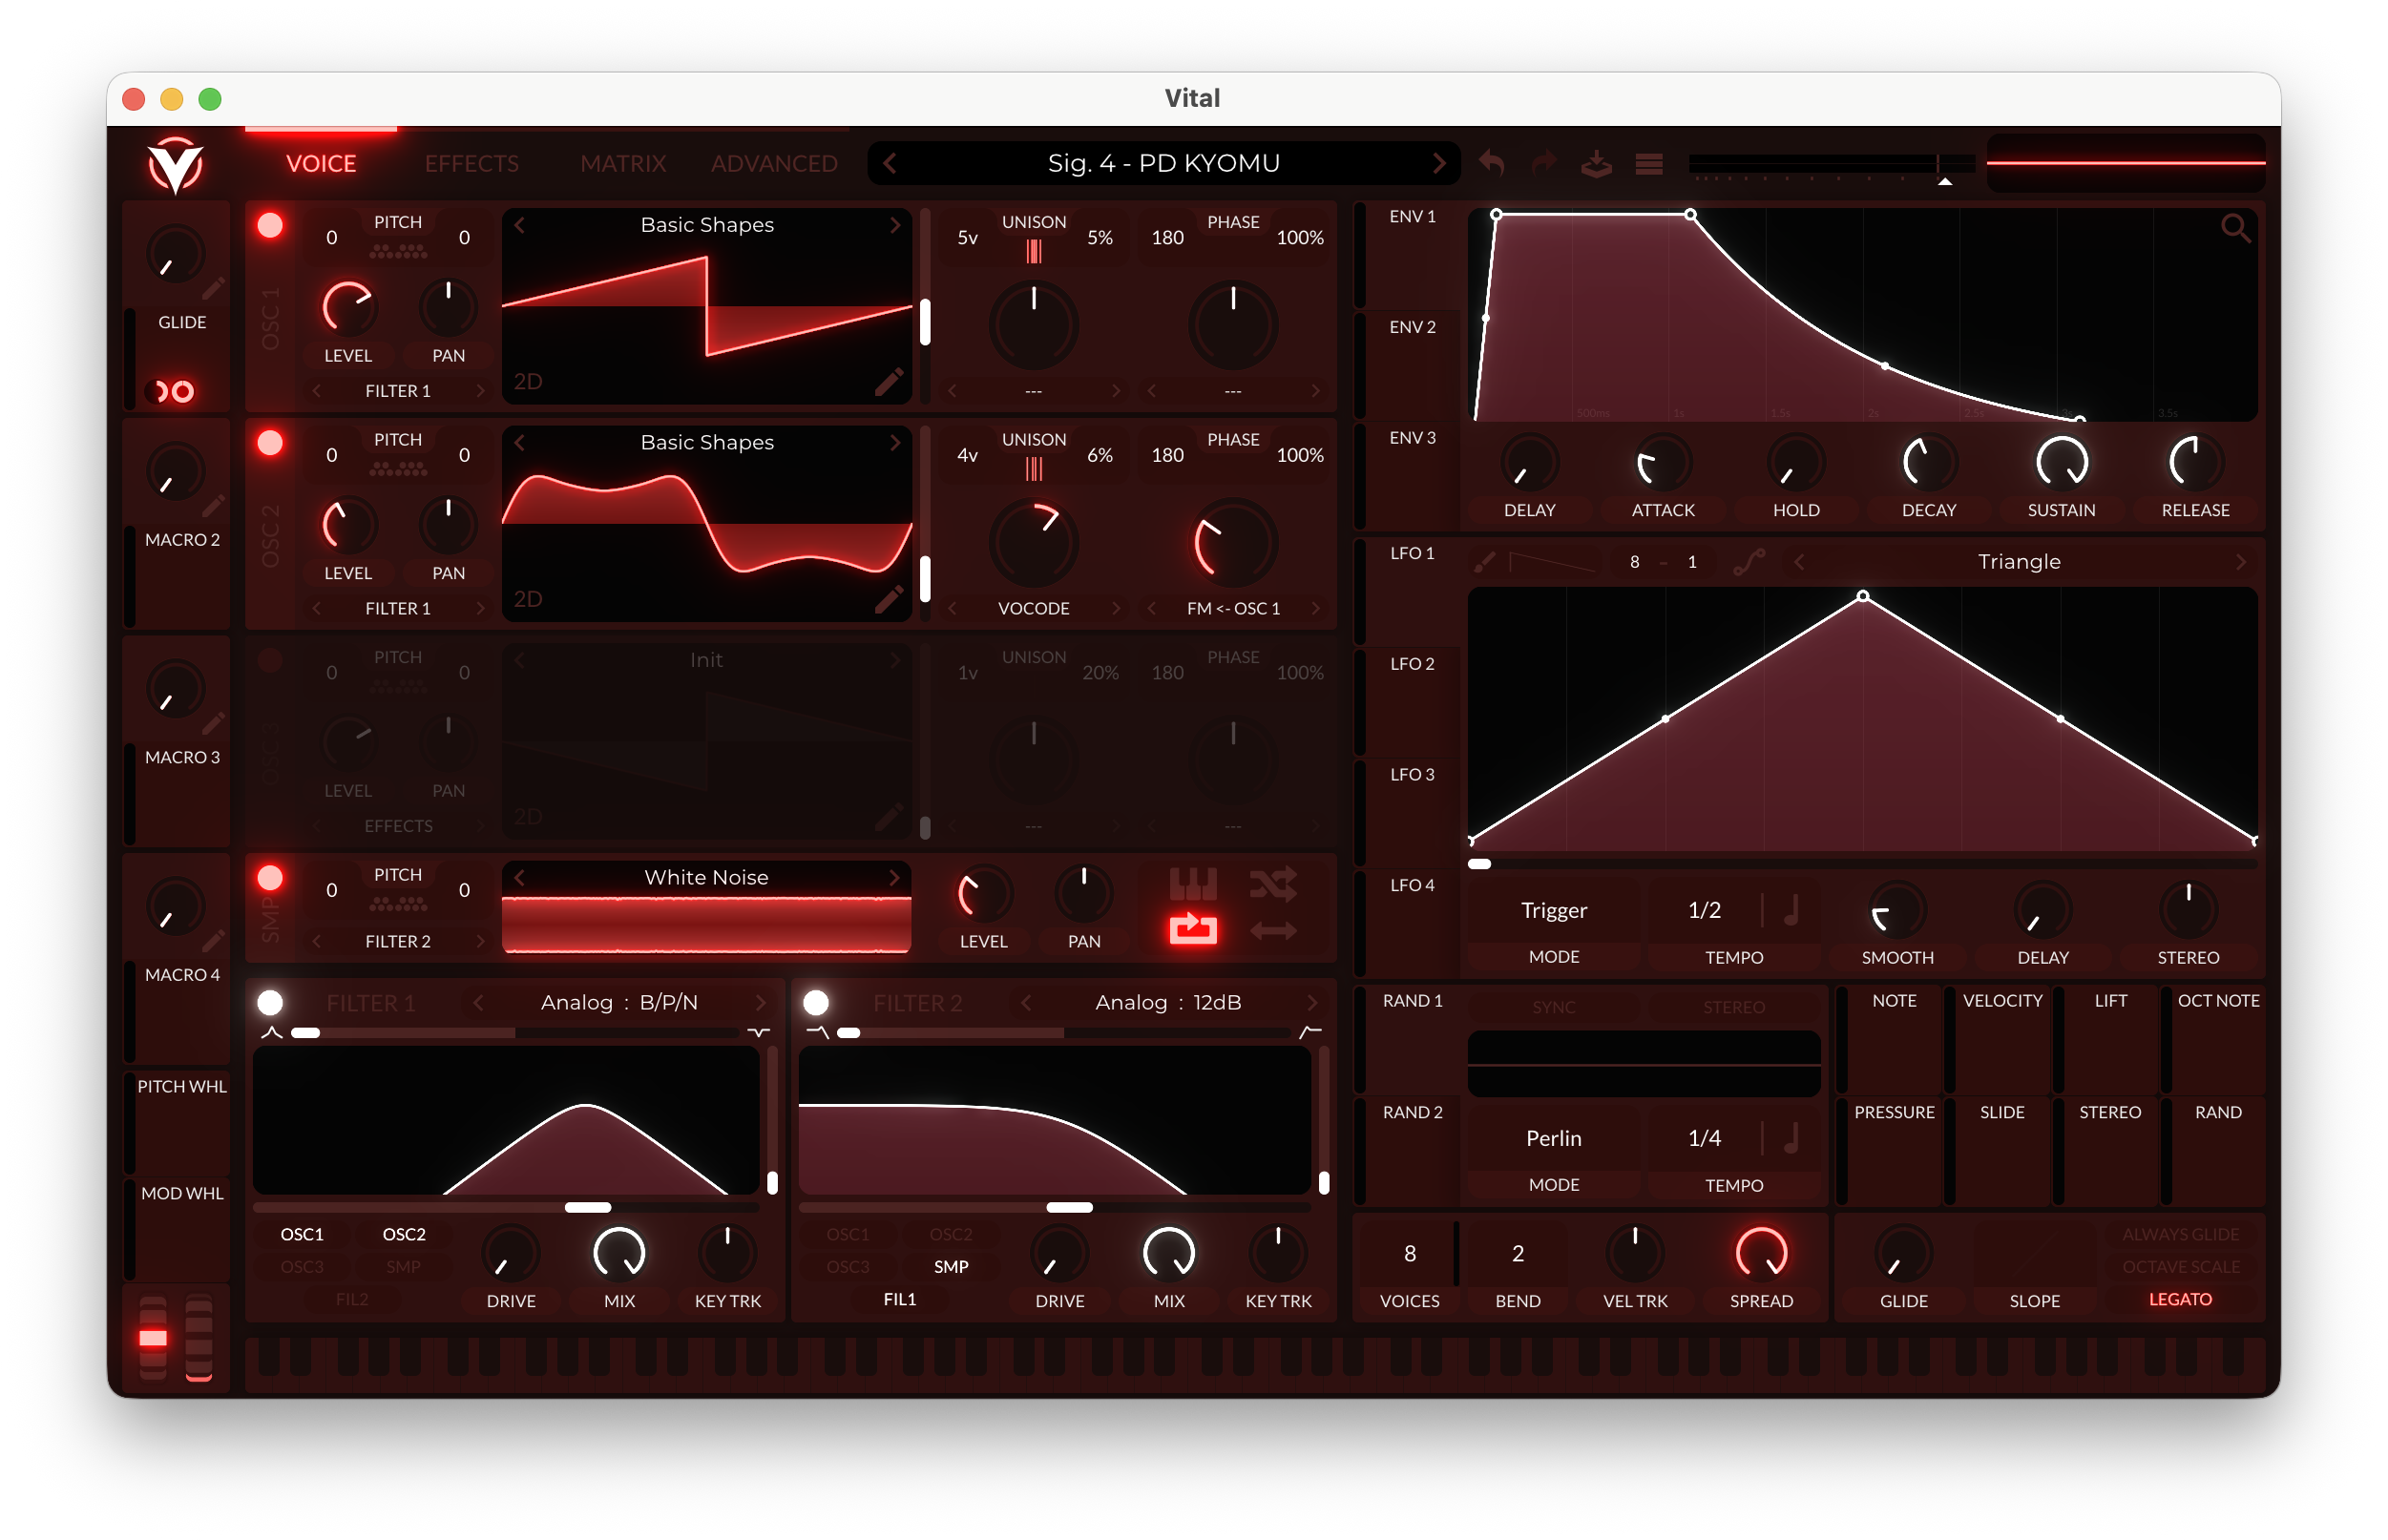Click the pencil icon beside MACRO 4

212,941
